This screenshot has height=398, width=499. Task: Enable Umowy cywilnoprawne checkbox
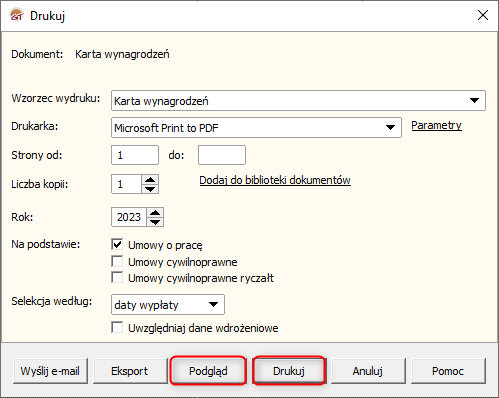pos(117,261)
